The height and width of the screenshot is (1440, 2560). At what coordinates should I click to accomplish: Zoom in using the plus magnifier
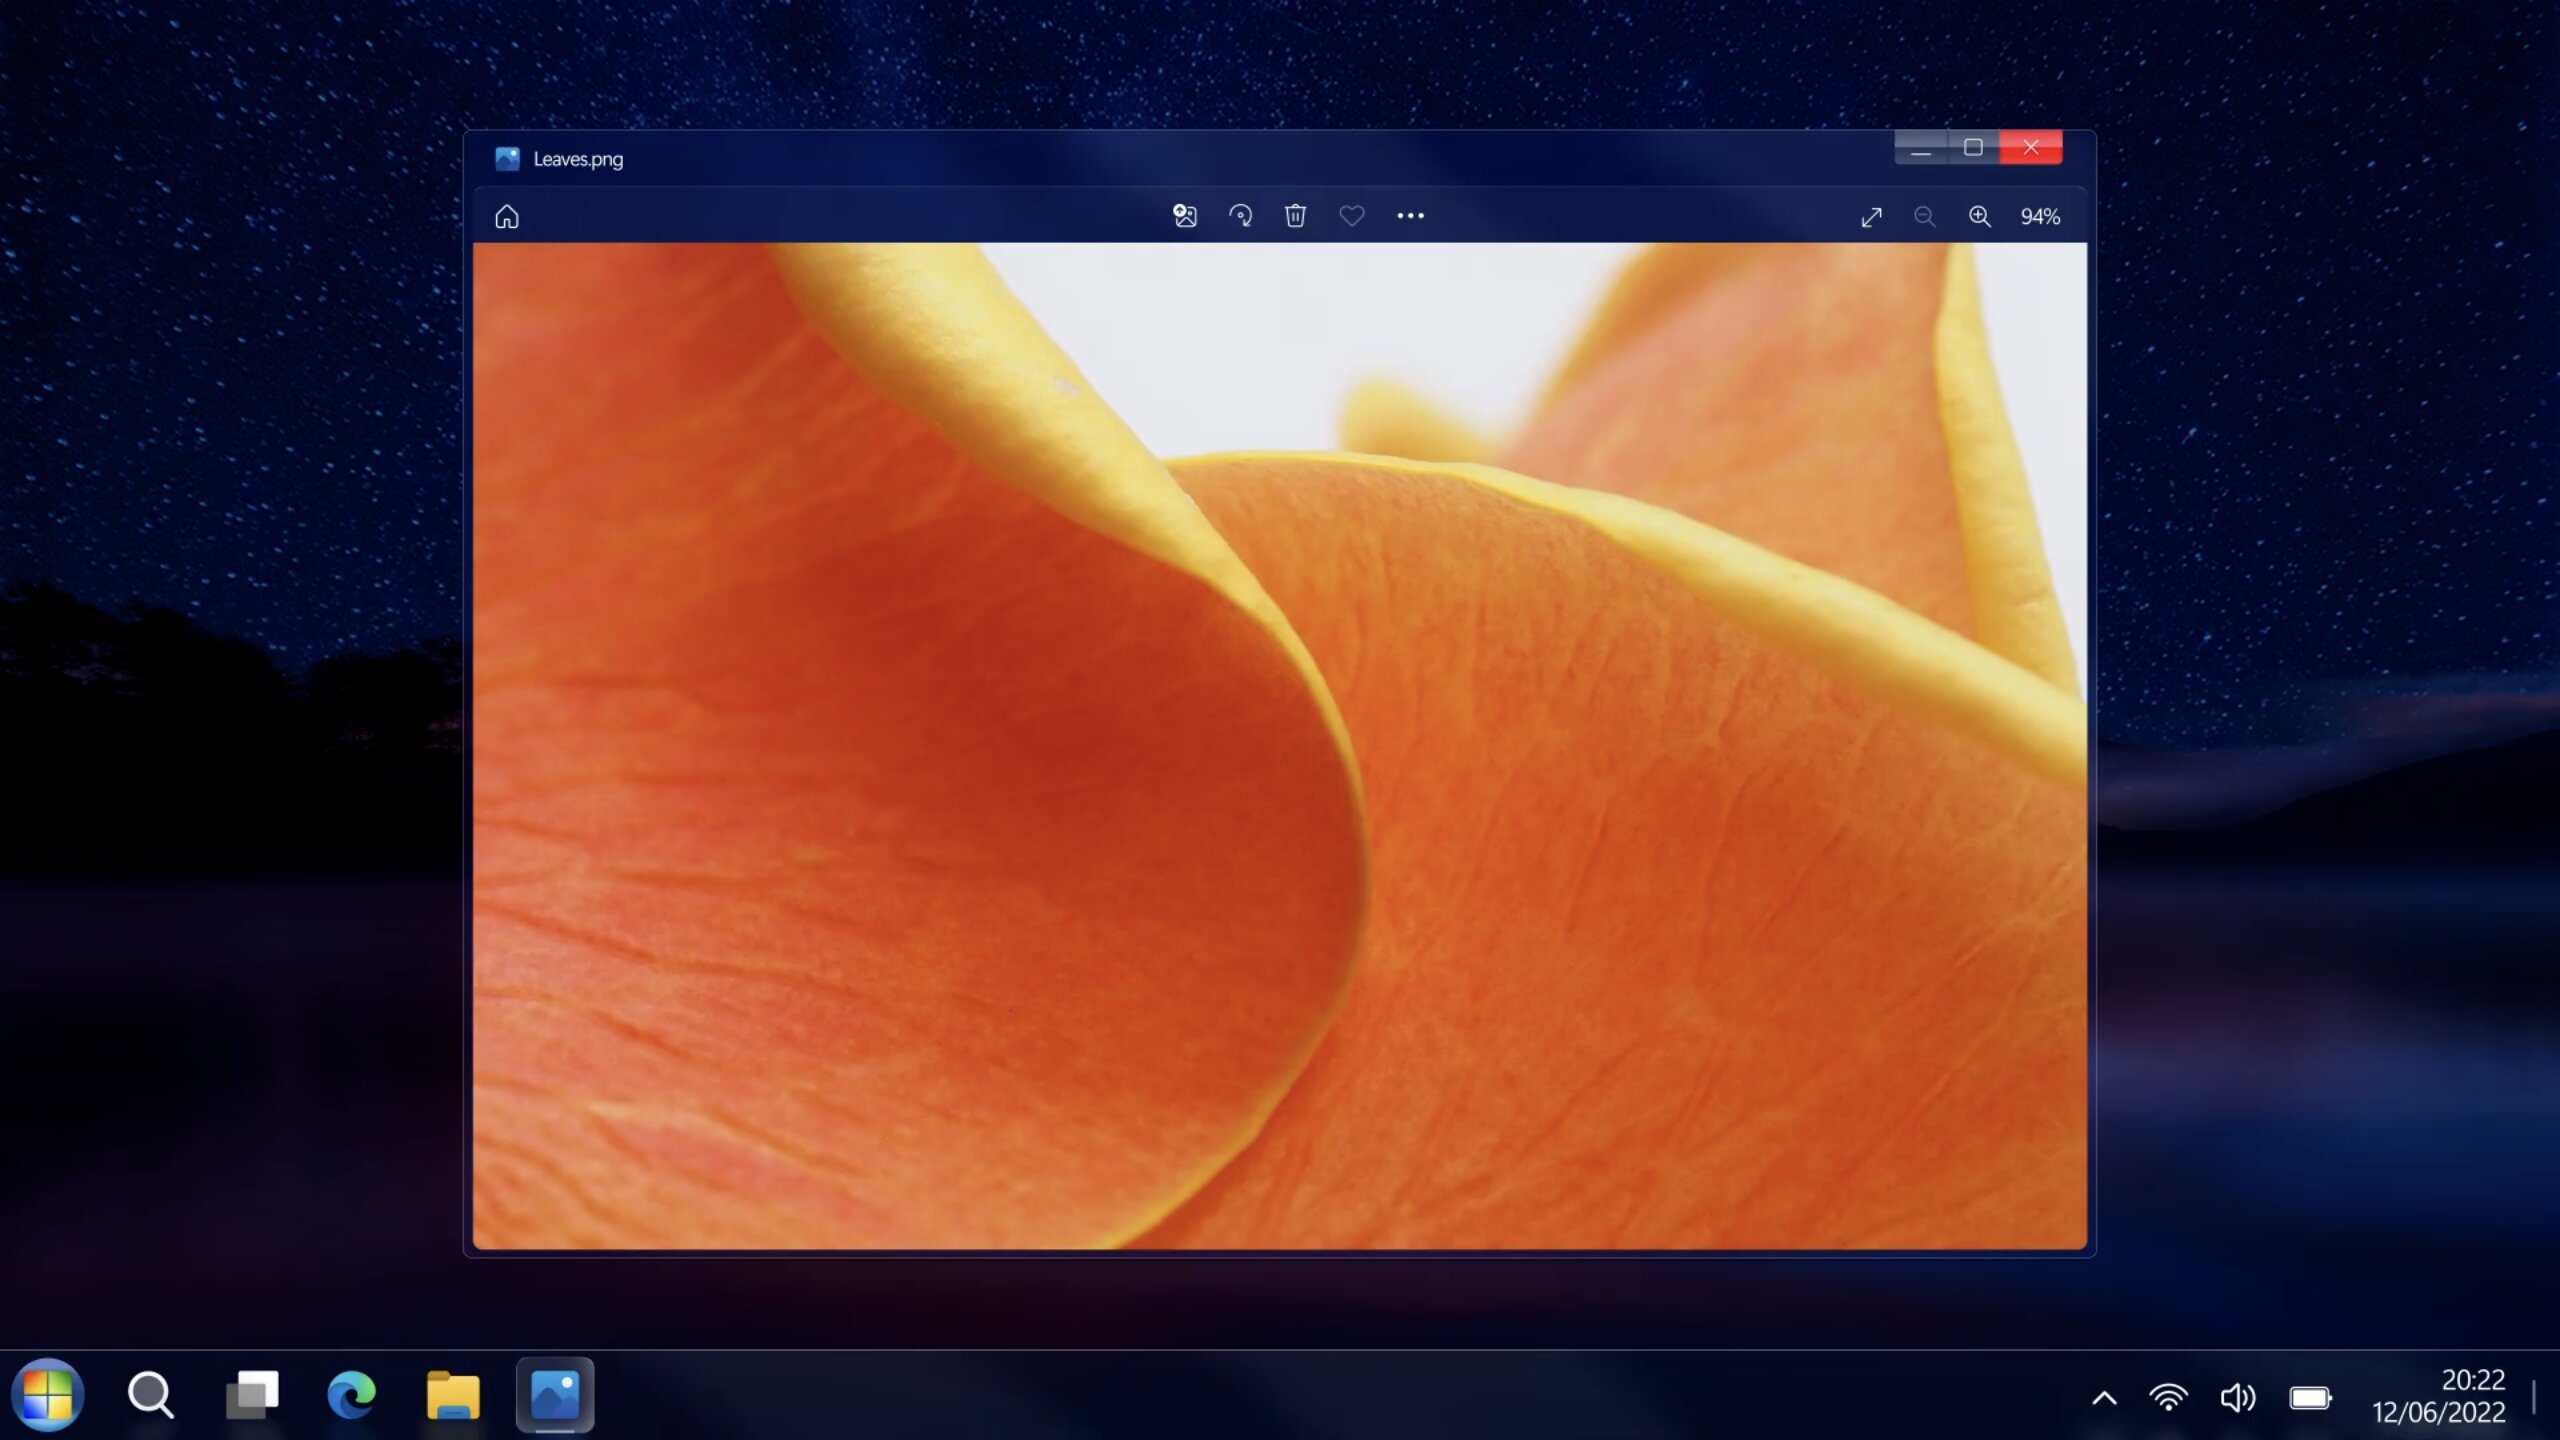1979,217
